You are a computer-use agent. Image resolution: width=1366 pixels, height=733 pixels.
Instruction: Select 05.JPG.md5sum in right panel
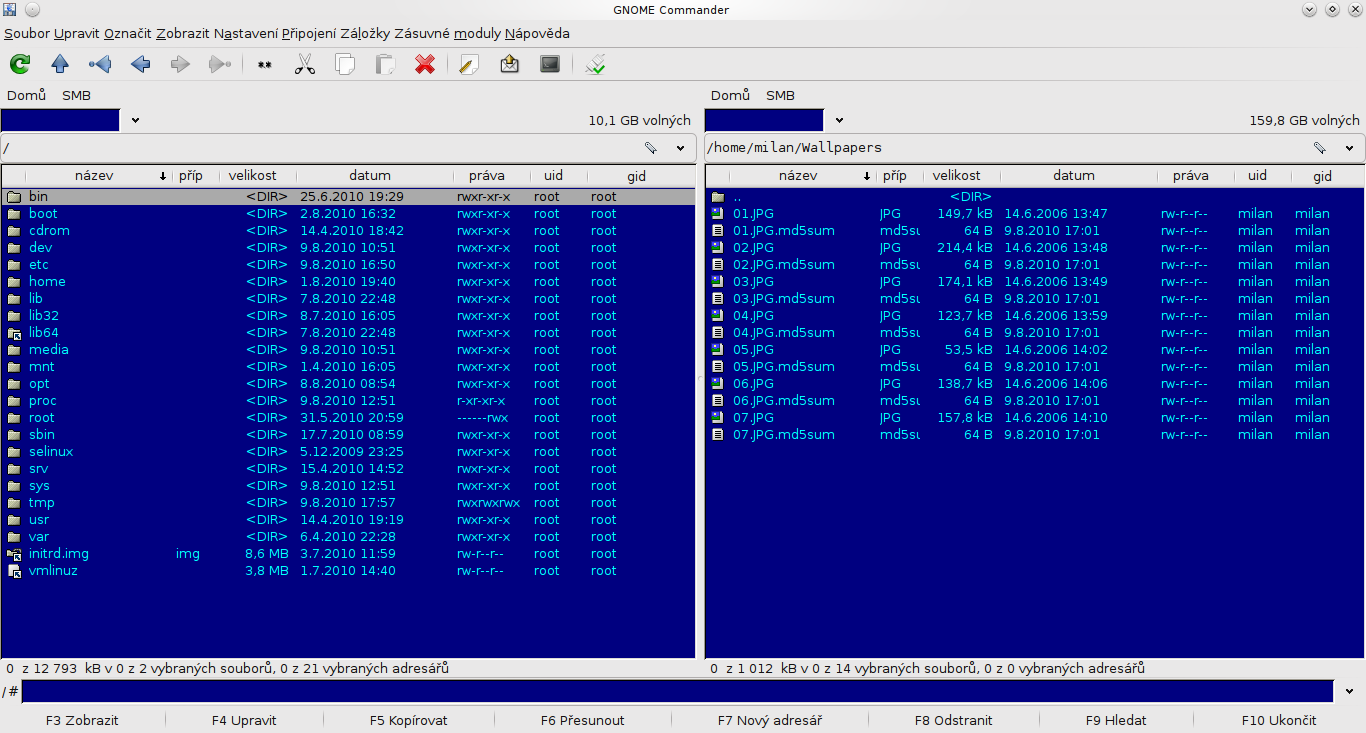coord(1034,367)
